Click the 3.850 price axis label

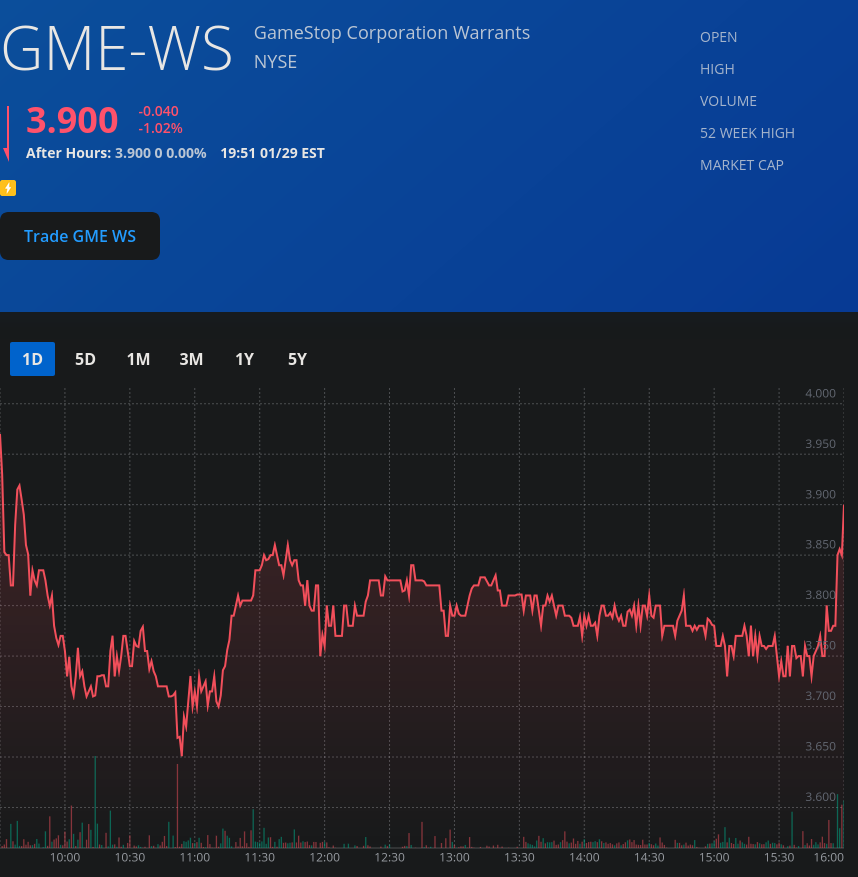[820, 545]
